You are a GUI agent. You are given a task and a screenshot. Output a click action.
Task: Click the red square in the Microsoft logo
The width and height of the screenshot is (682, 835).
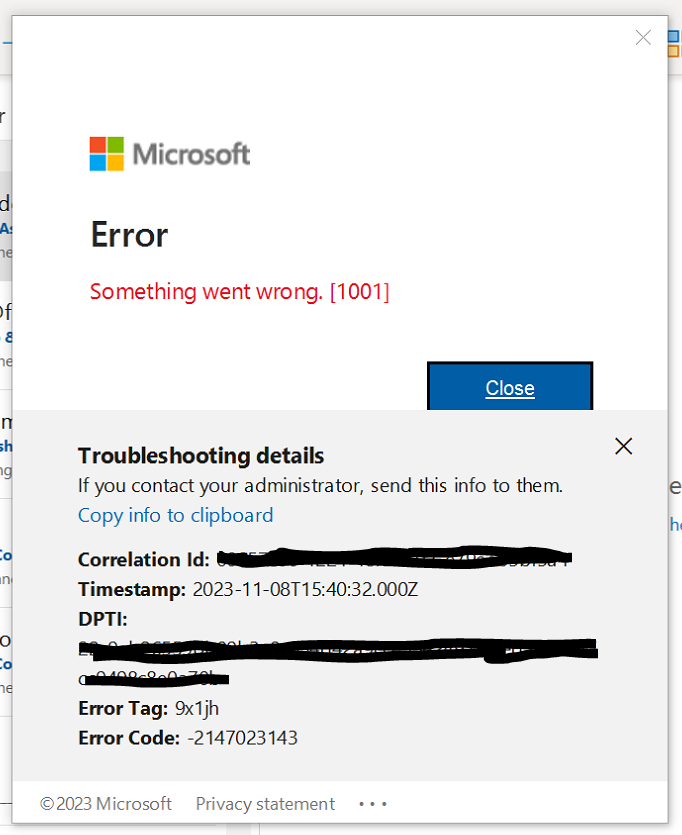tap(96, 147)
